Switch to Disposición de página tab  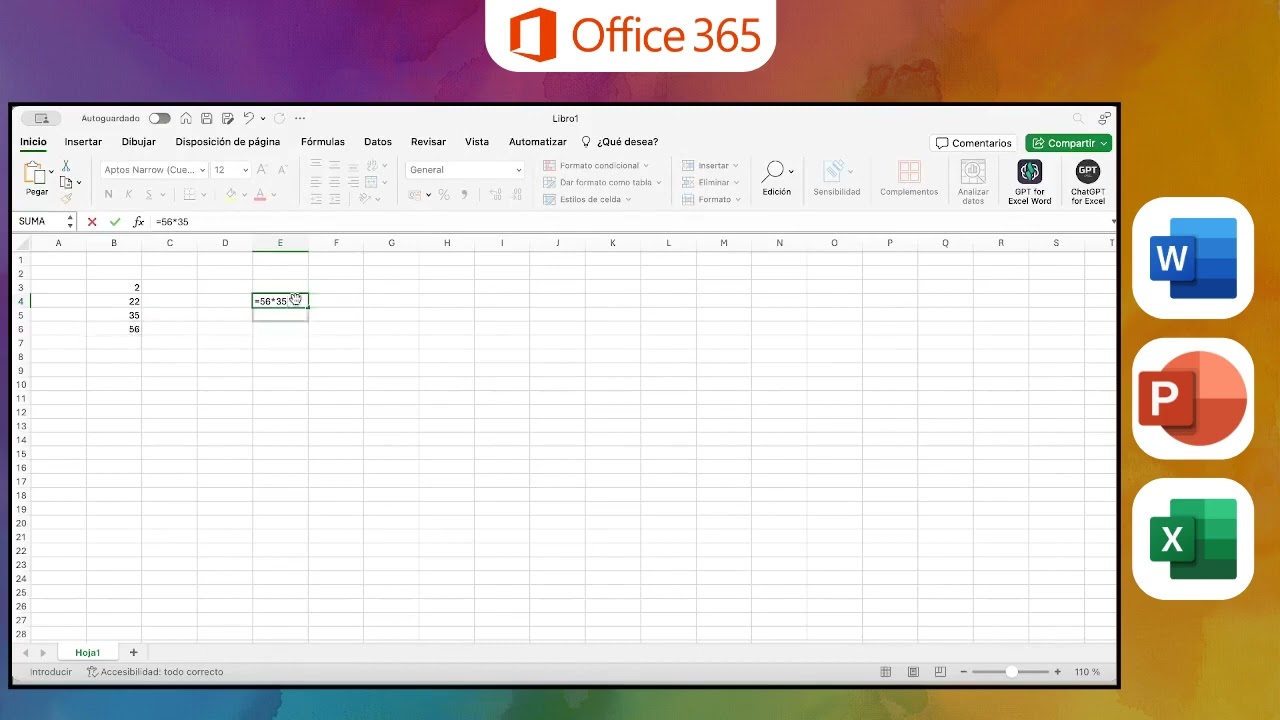[228, 142]
